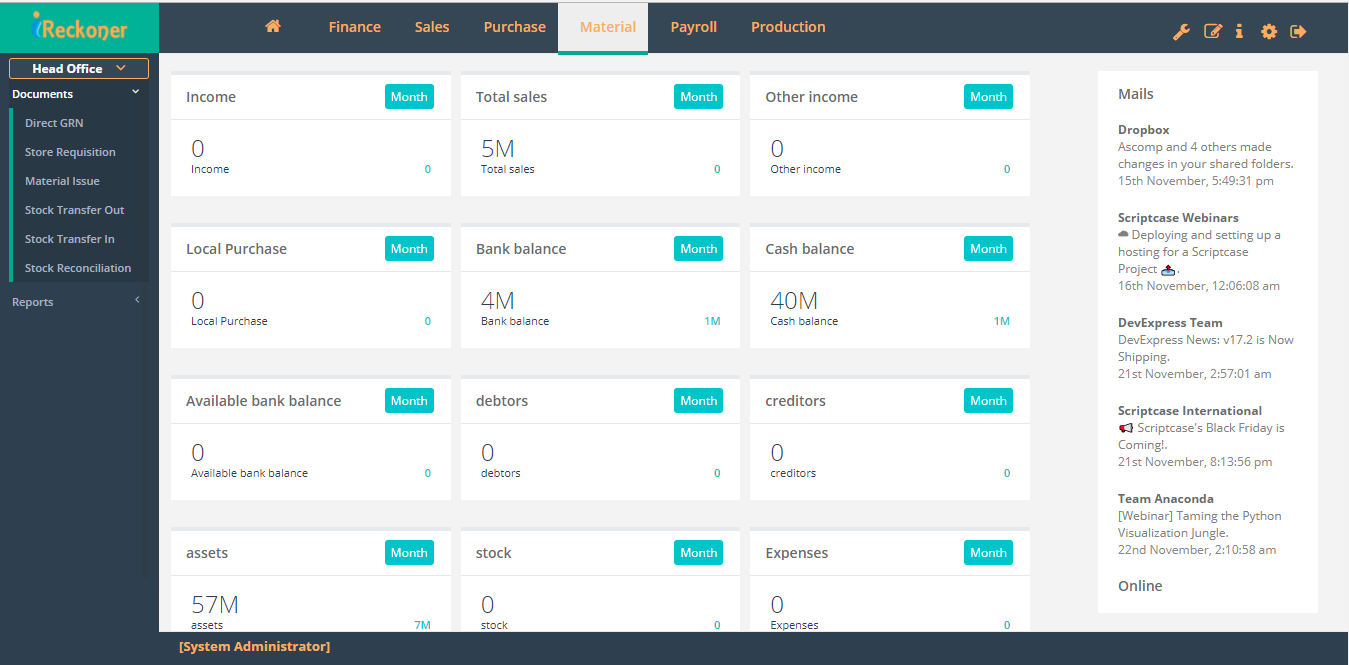Toggle the Month filter on Expenses widget
This screenshot has height=665, width=1349.
click(x=988, y=552)
